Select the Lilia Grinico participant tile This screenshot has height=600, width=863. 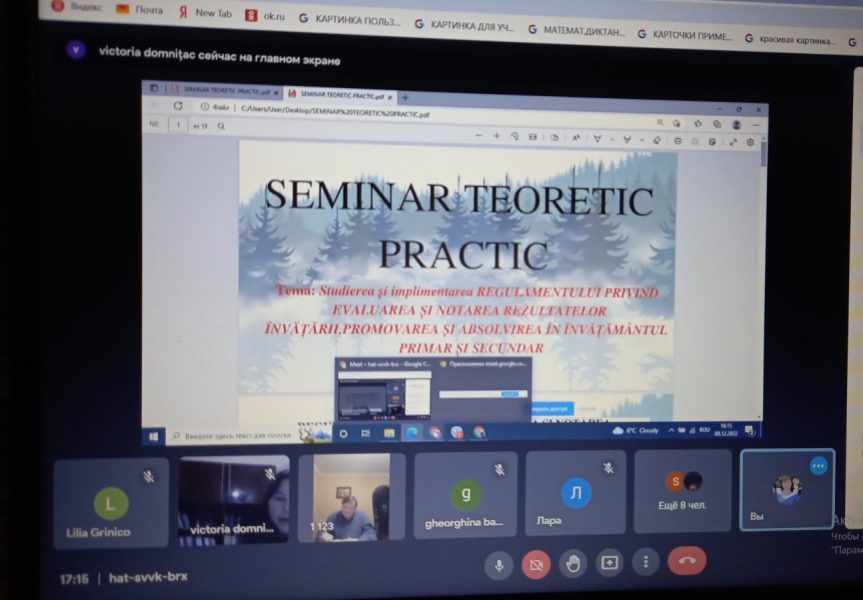pos(111,503)
